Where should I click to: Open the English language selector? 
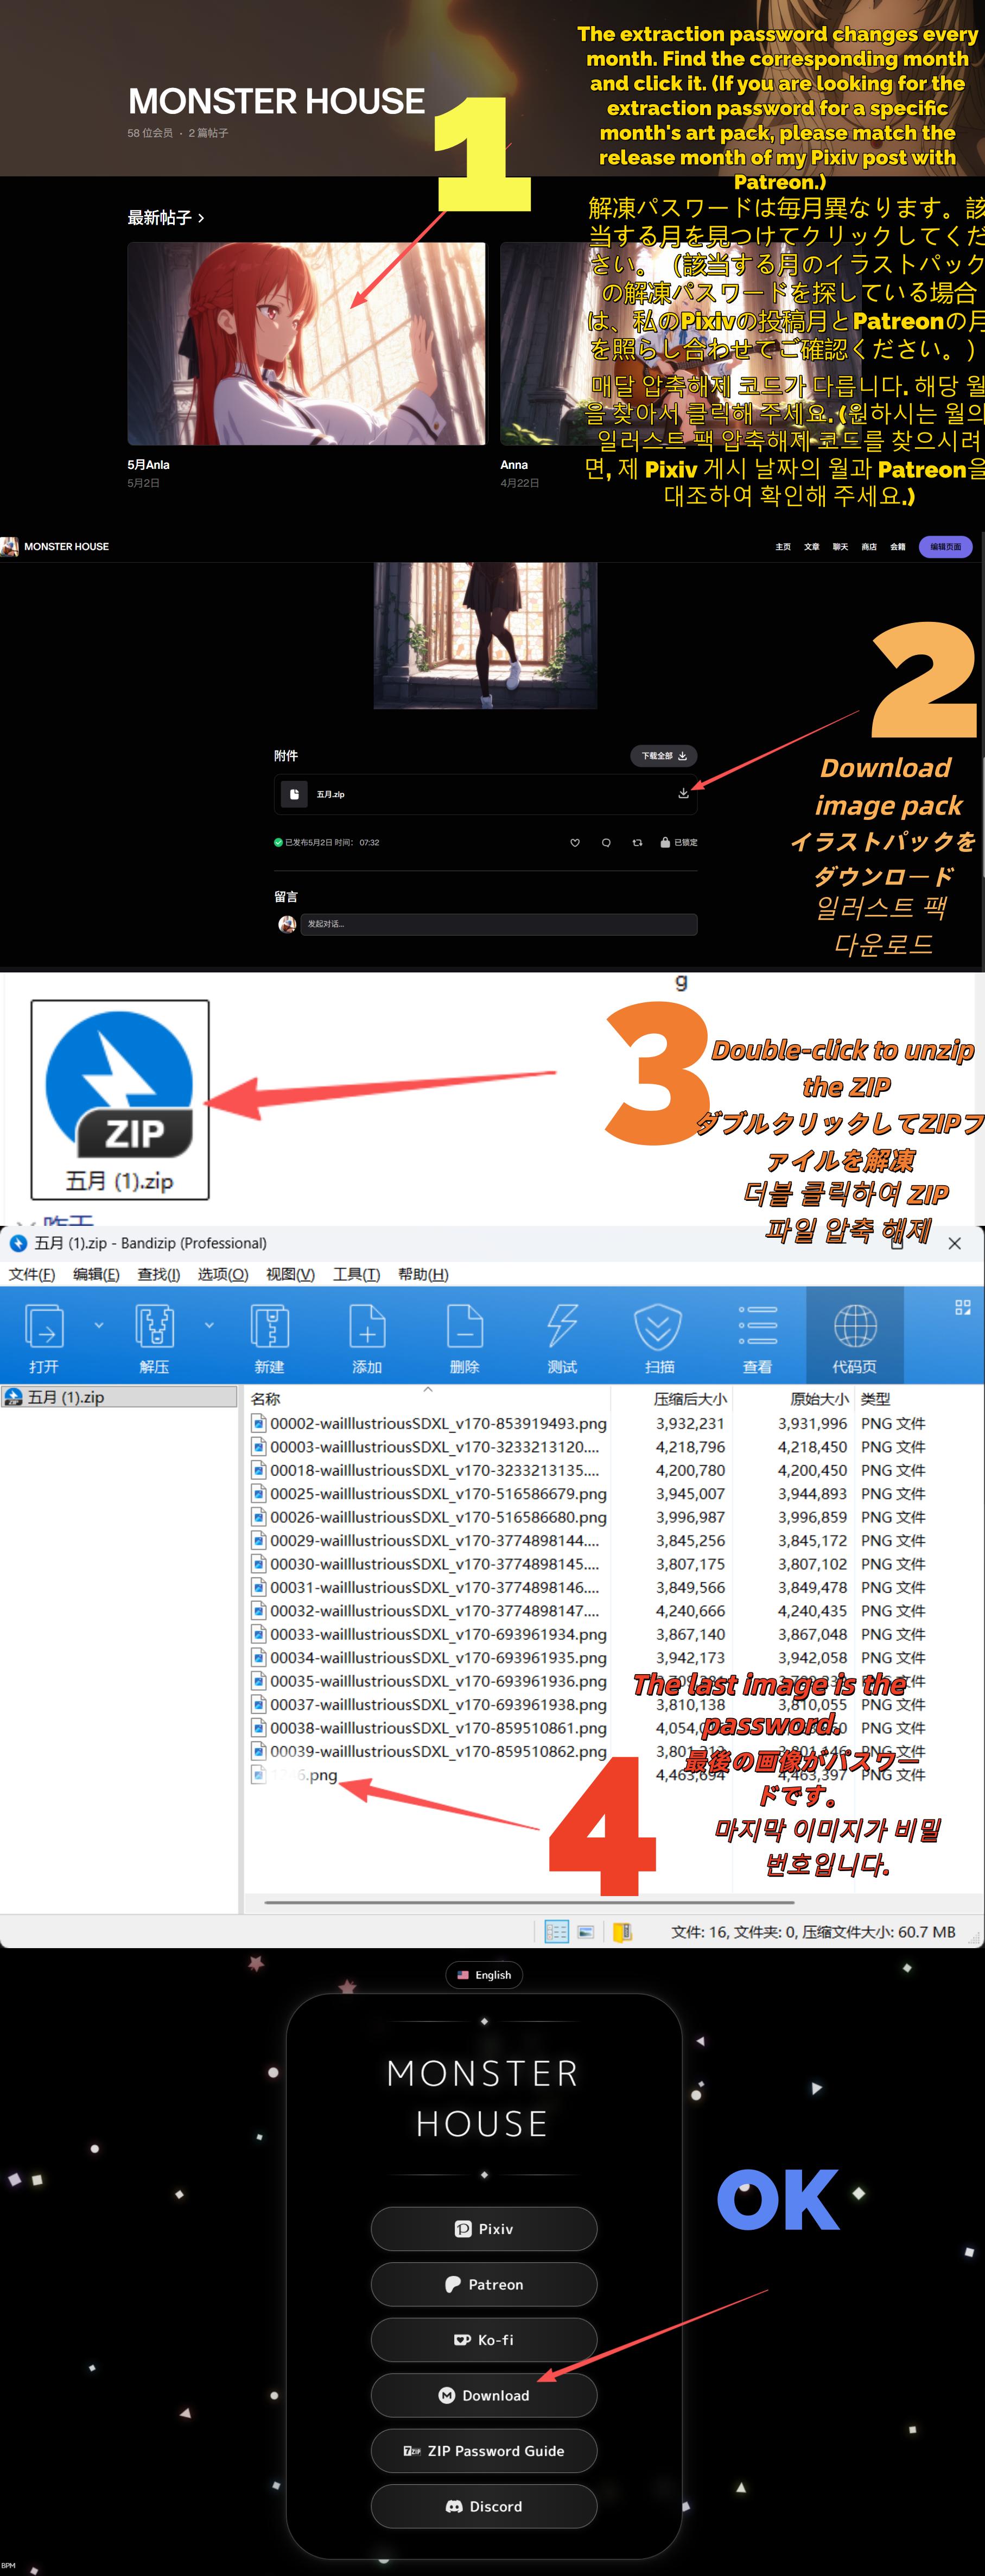[484, 1975]
